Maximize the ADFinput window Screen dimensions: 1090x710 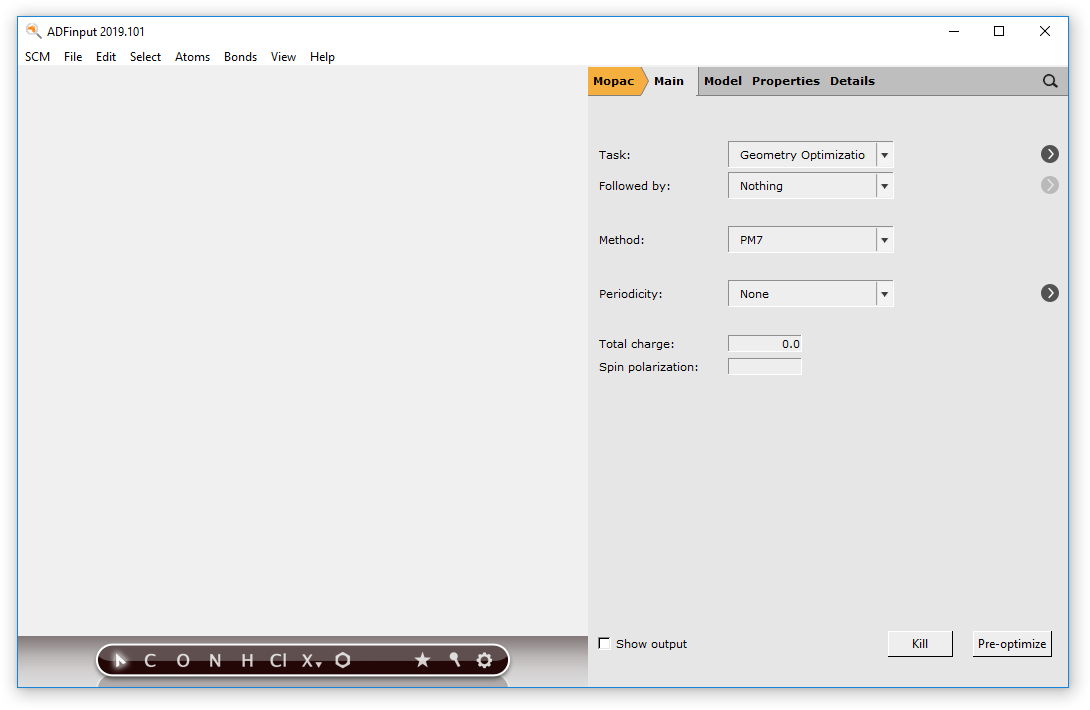[999, 31]
